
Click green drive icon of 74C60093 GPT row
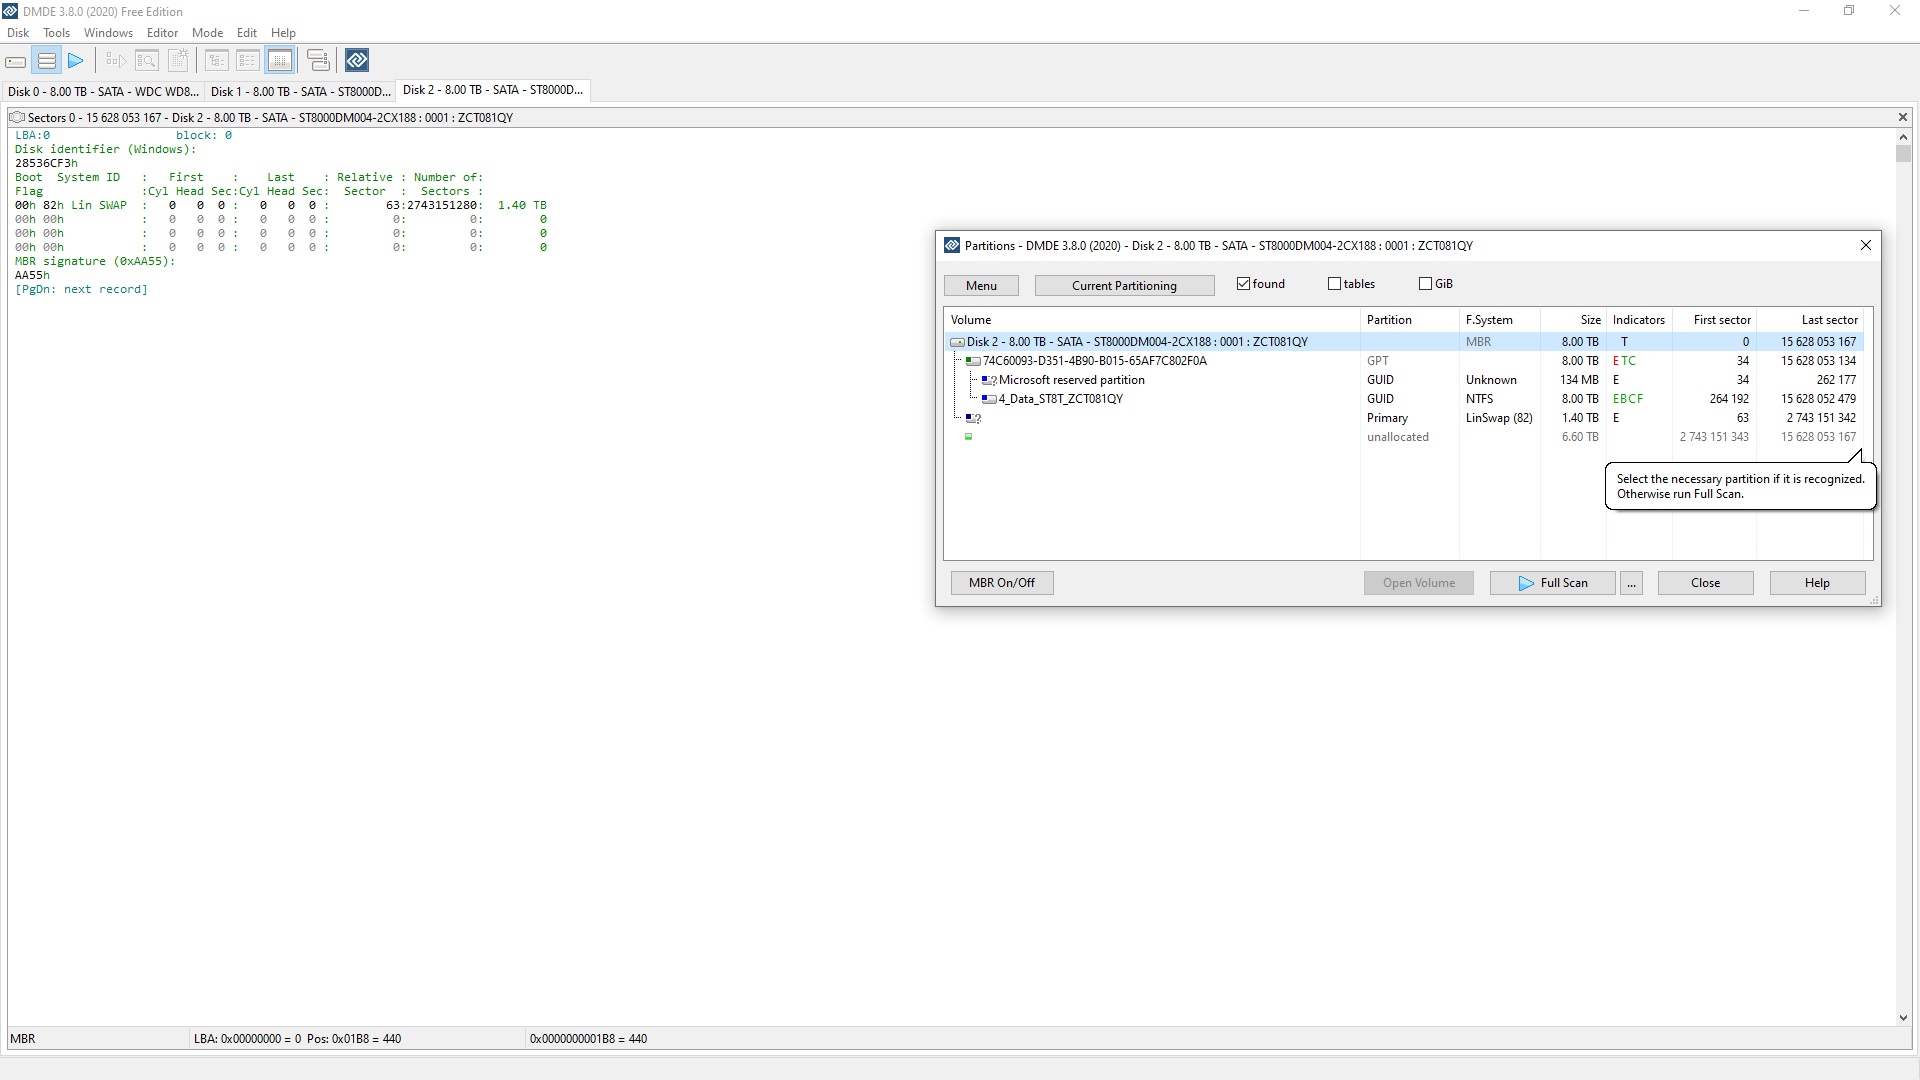coord(972,361)
